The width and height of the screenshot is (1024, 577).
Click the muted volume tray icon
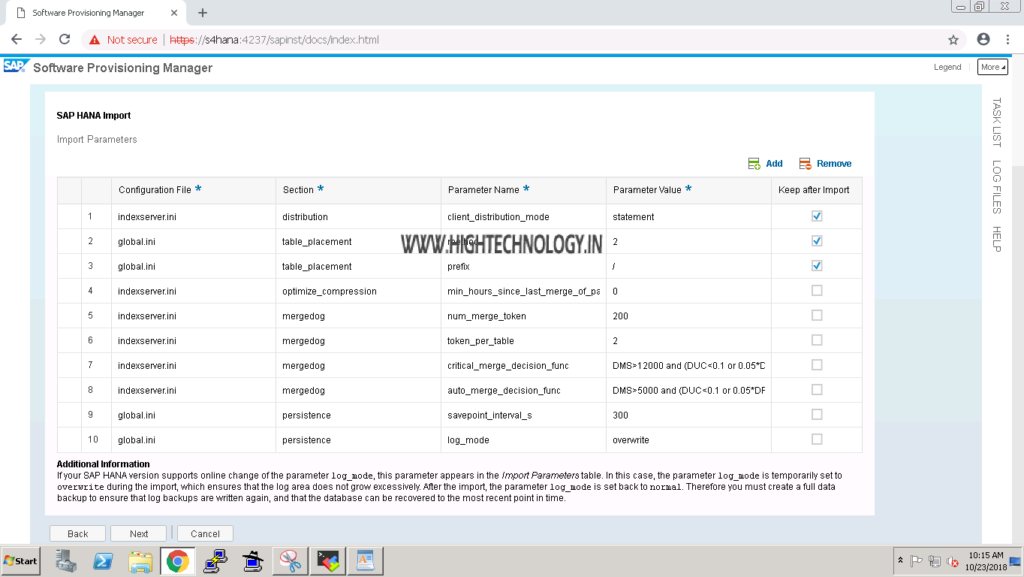tap(953, 561)
